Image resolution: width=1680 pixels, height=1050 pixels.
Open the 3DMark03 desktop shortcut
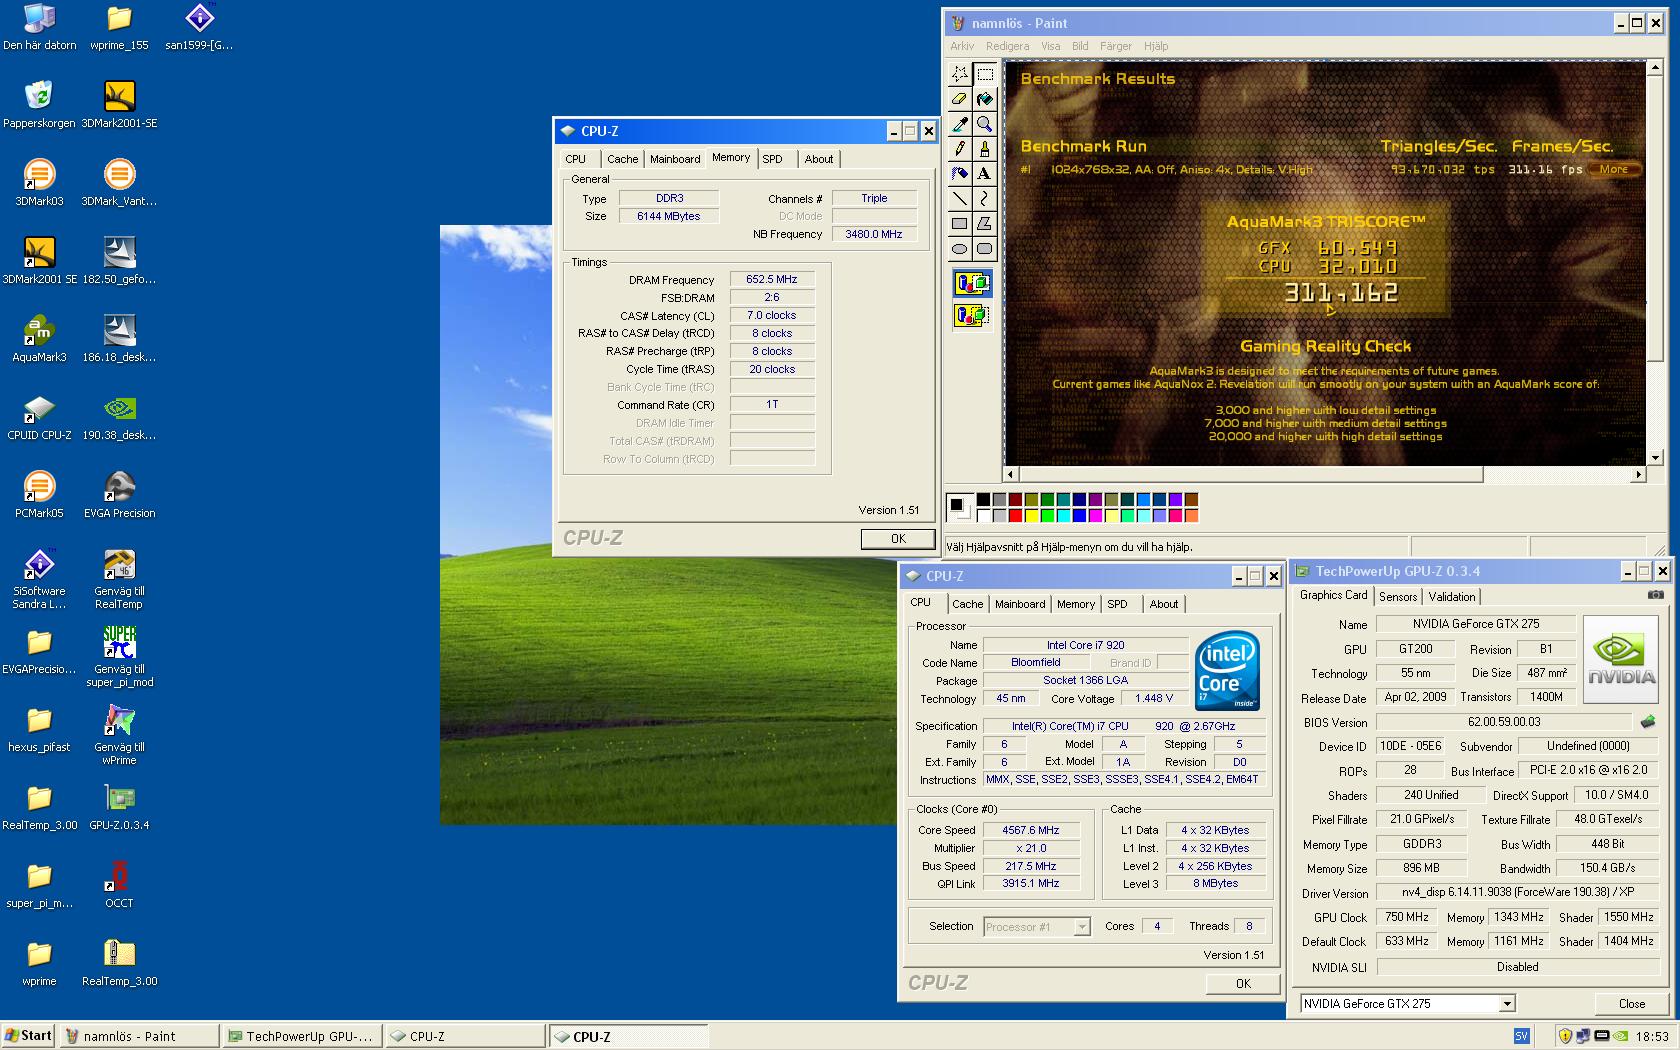39,182
